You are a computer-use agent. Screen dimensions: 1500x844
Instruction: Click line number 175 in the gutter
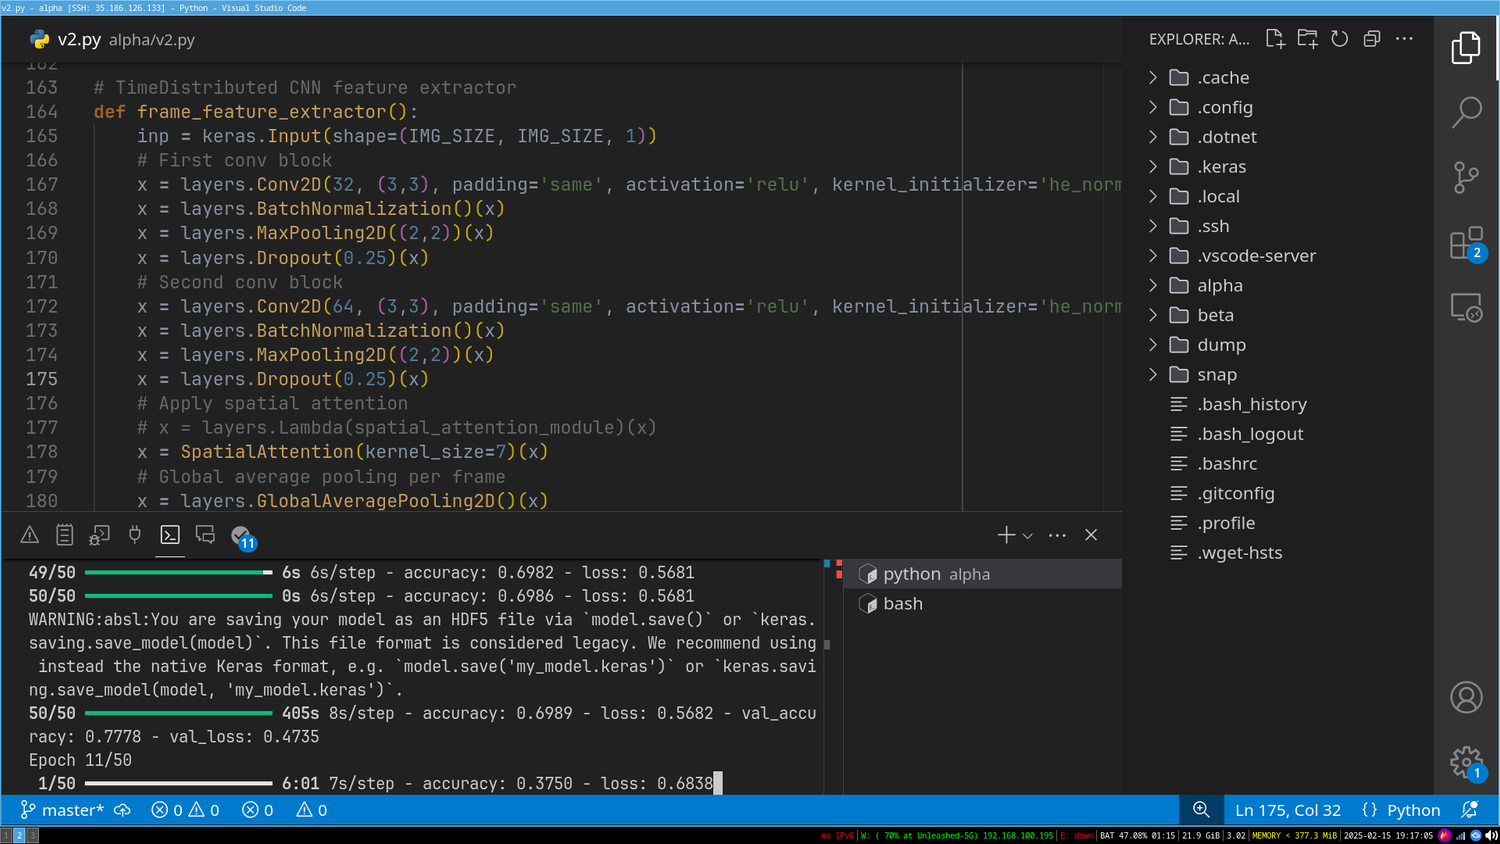pos(42,379)
